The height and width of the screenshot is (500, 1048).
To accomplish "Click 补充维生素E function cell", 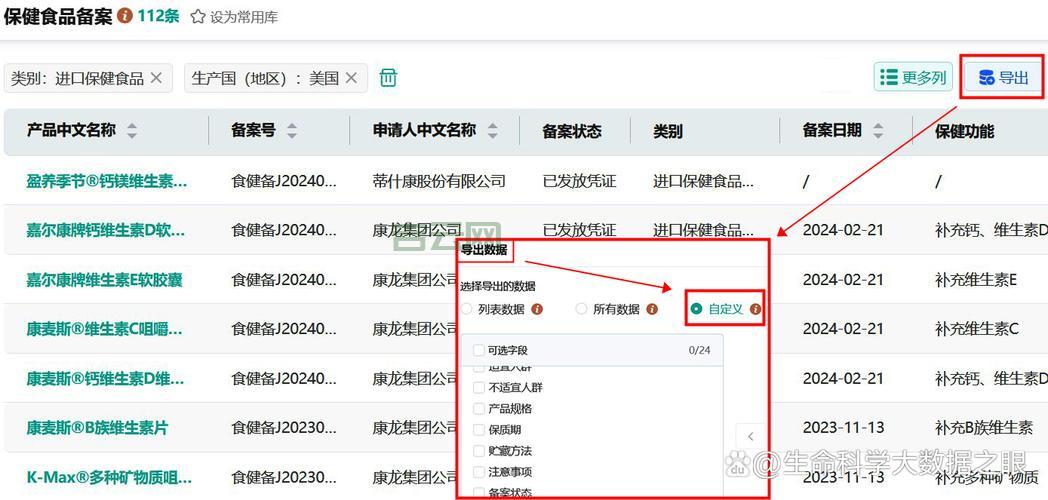I will point(976,279).
